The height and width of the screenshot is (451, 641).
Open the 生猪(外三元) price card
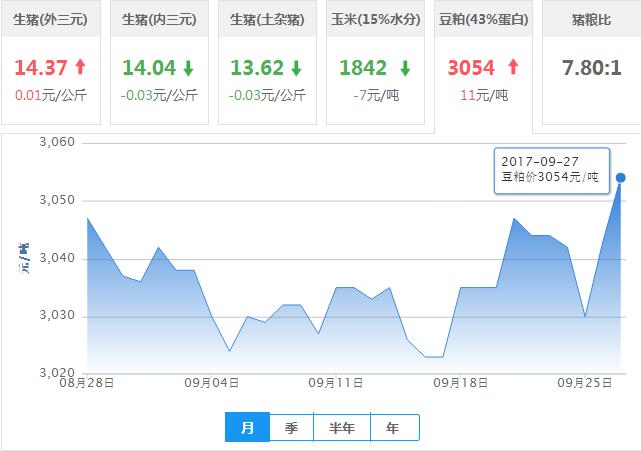pyautogui.click(x=51, y=63)
